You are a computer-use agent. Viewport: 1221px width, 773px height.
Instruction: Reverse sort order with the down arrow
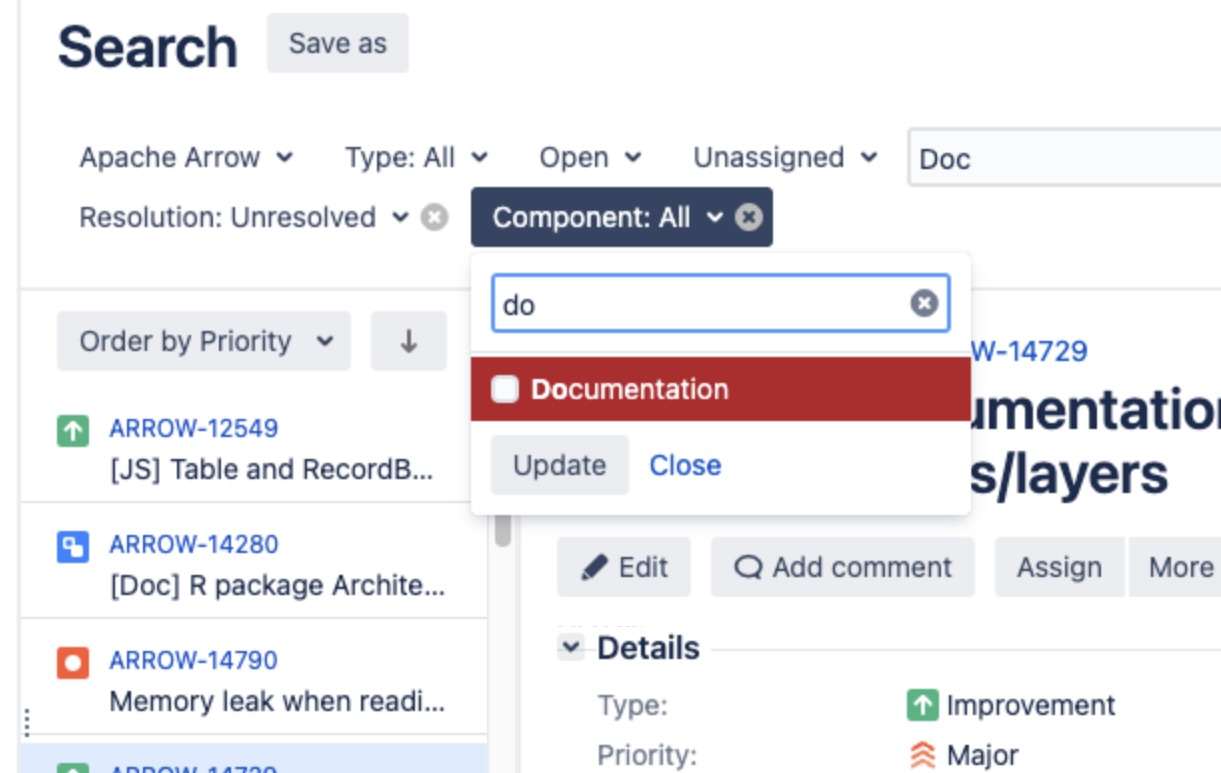408,342
